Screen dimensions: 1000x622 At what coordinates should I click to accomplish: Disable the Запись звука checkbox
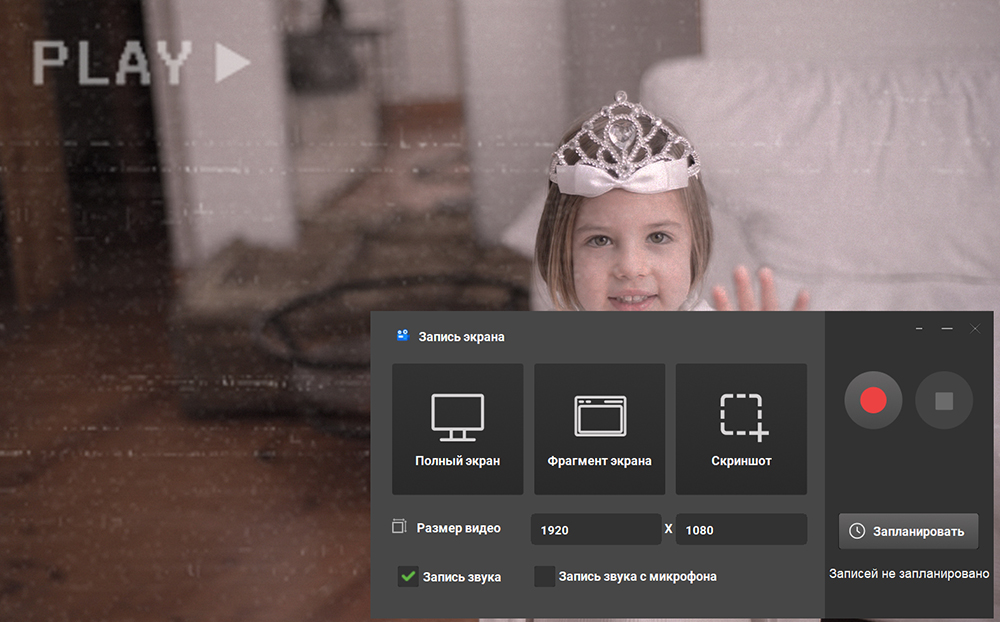[408, 576]
